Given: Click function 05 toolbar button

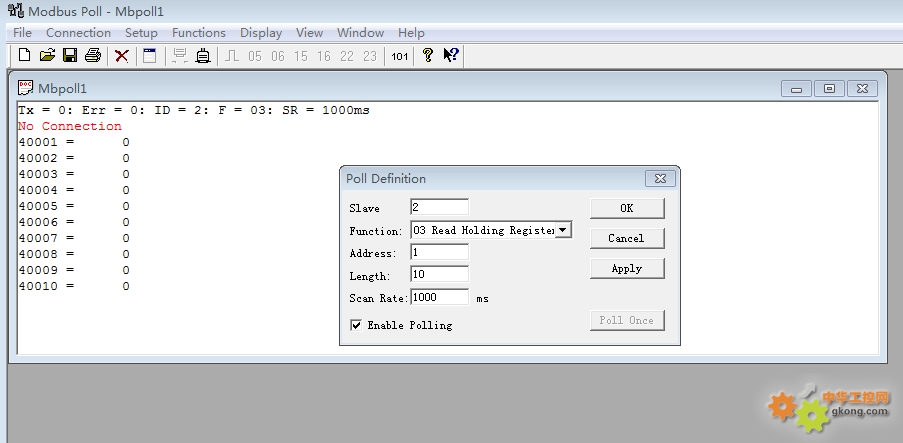Looking at the screenshot, I should [x=255, y=56].
